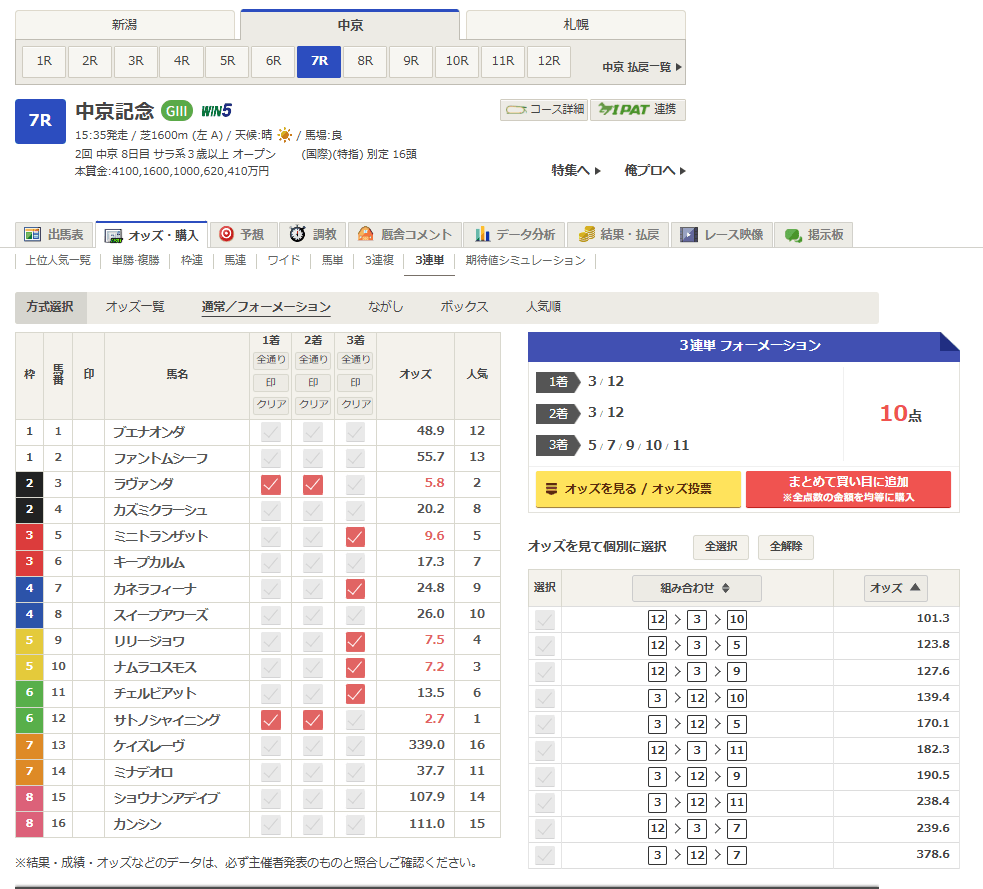Click 全解除 button
983x889 pixels.
coord(786,547)
